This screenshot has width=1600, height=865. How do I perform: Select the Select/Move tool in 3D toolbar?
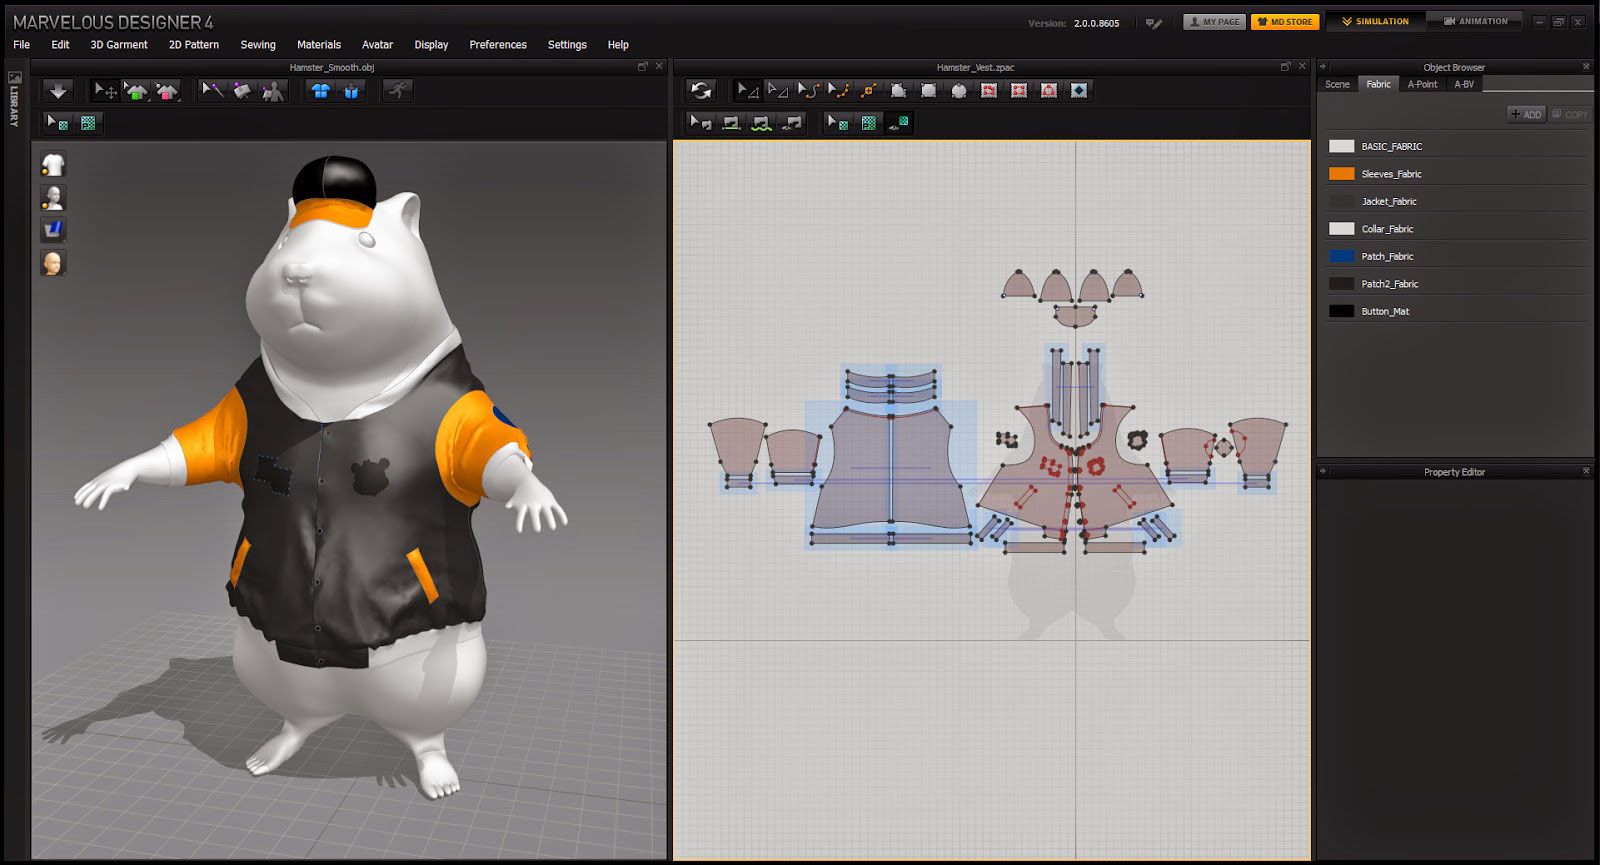(105, 91)
